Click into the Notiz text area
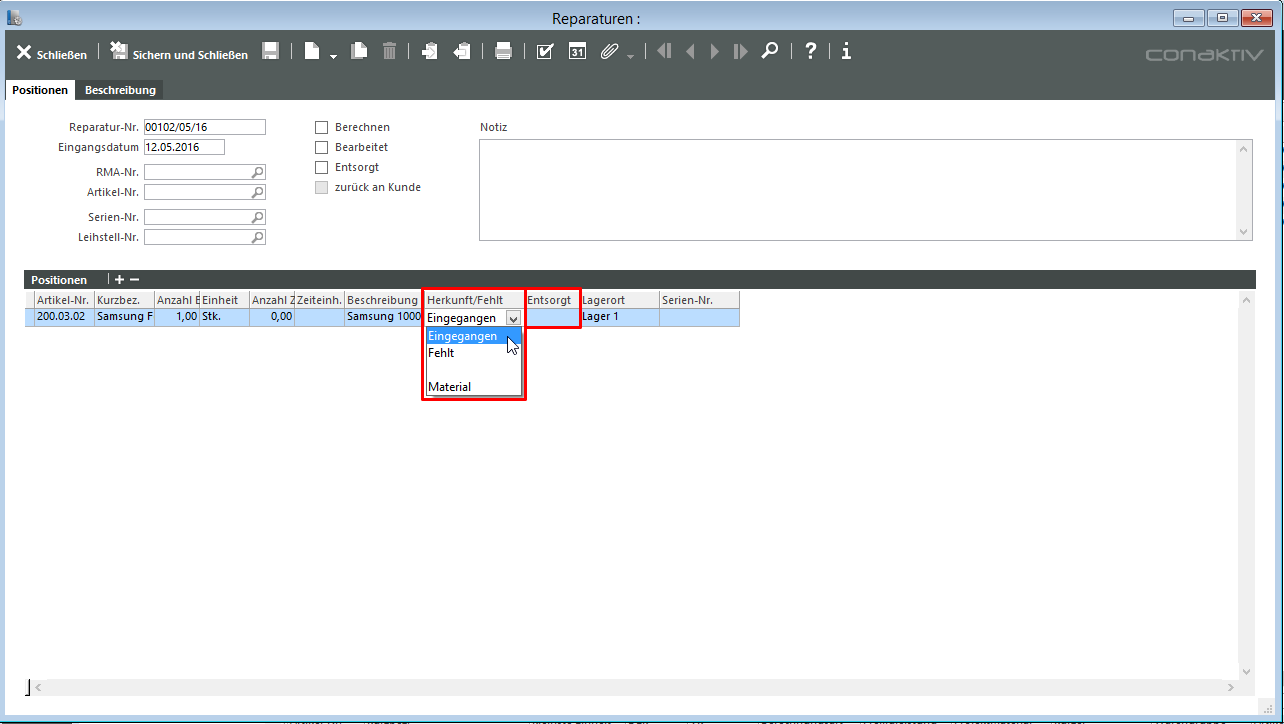This screenshot has width=1284, height=724. [x=858, y=190]
